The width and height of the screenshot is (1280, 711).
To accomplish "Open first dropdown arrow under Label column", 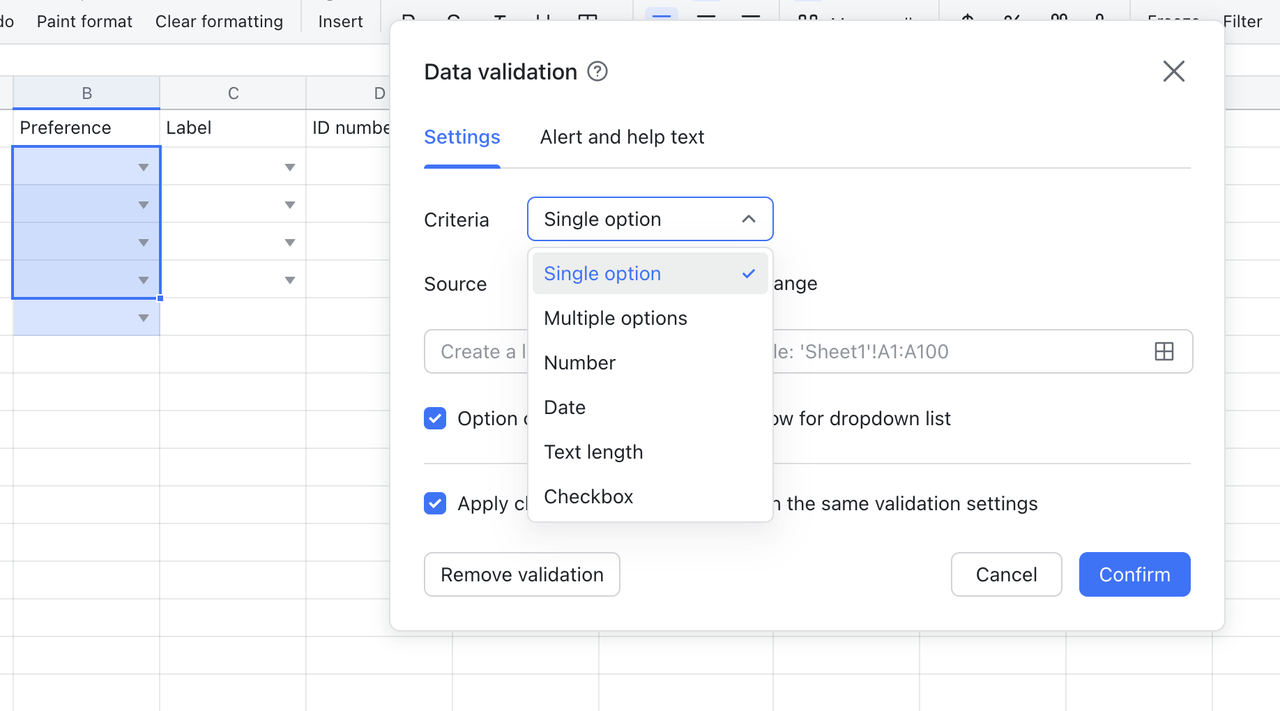I will 289,167.
